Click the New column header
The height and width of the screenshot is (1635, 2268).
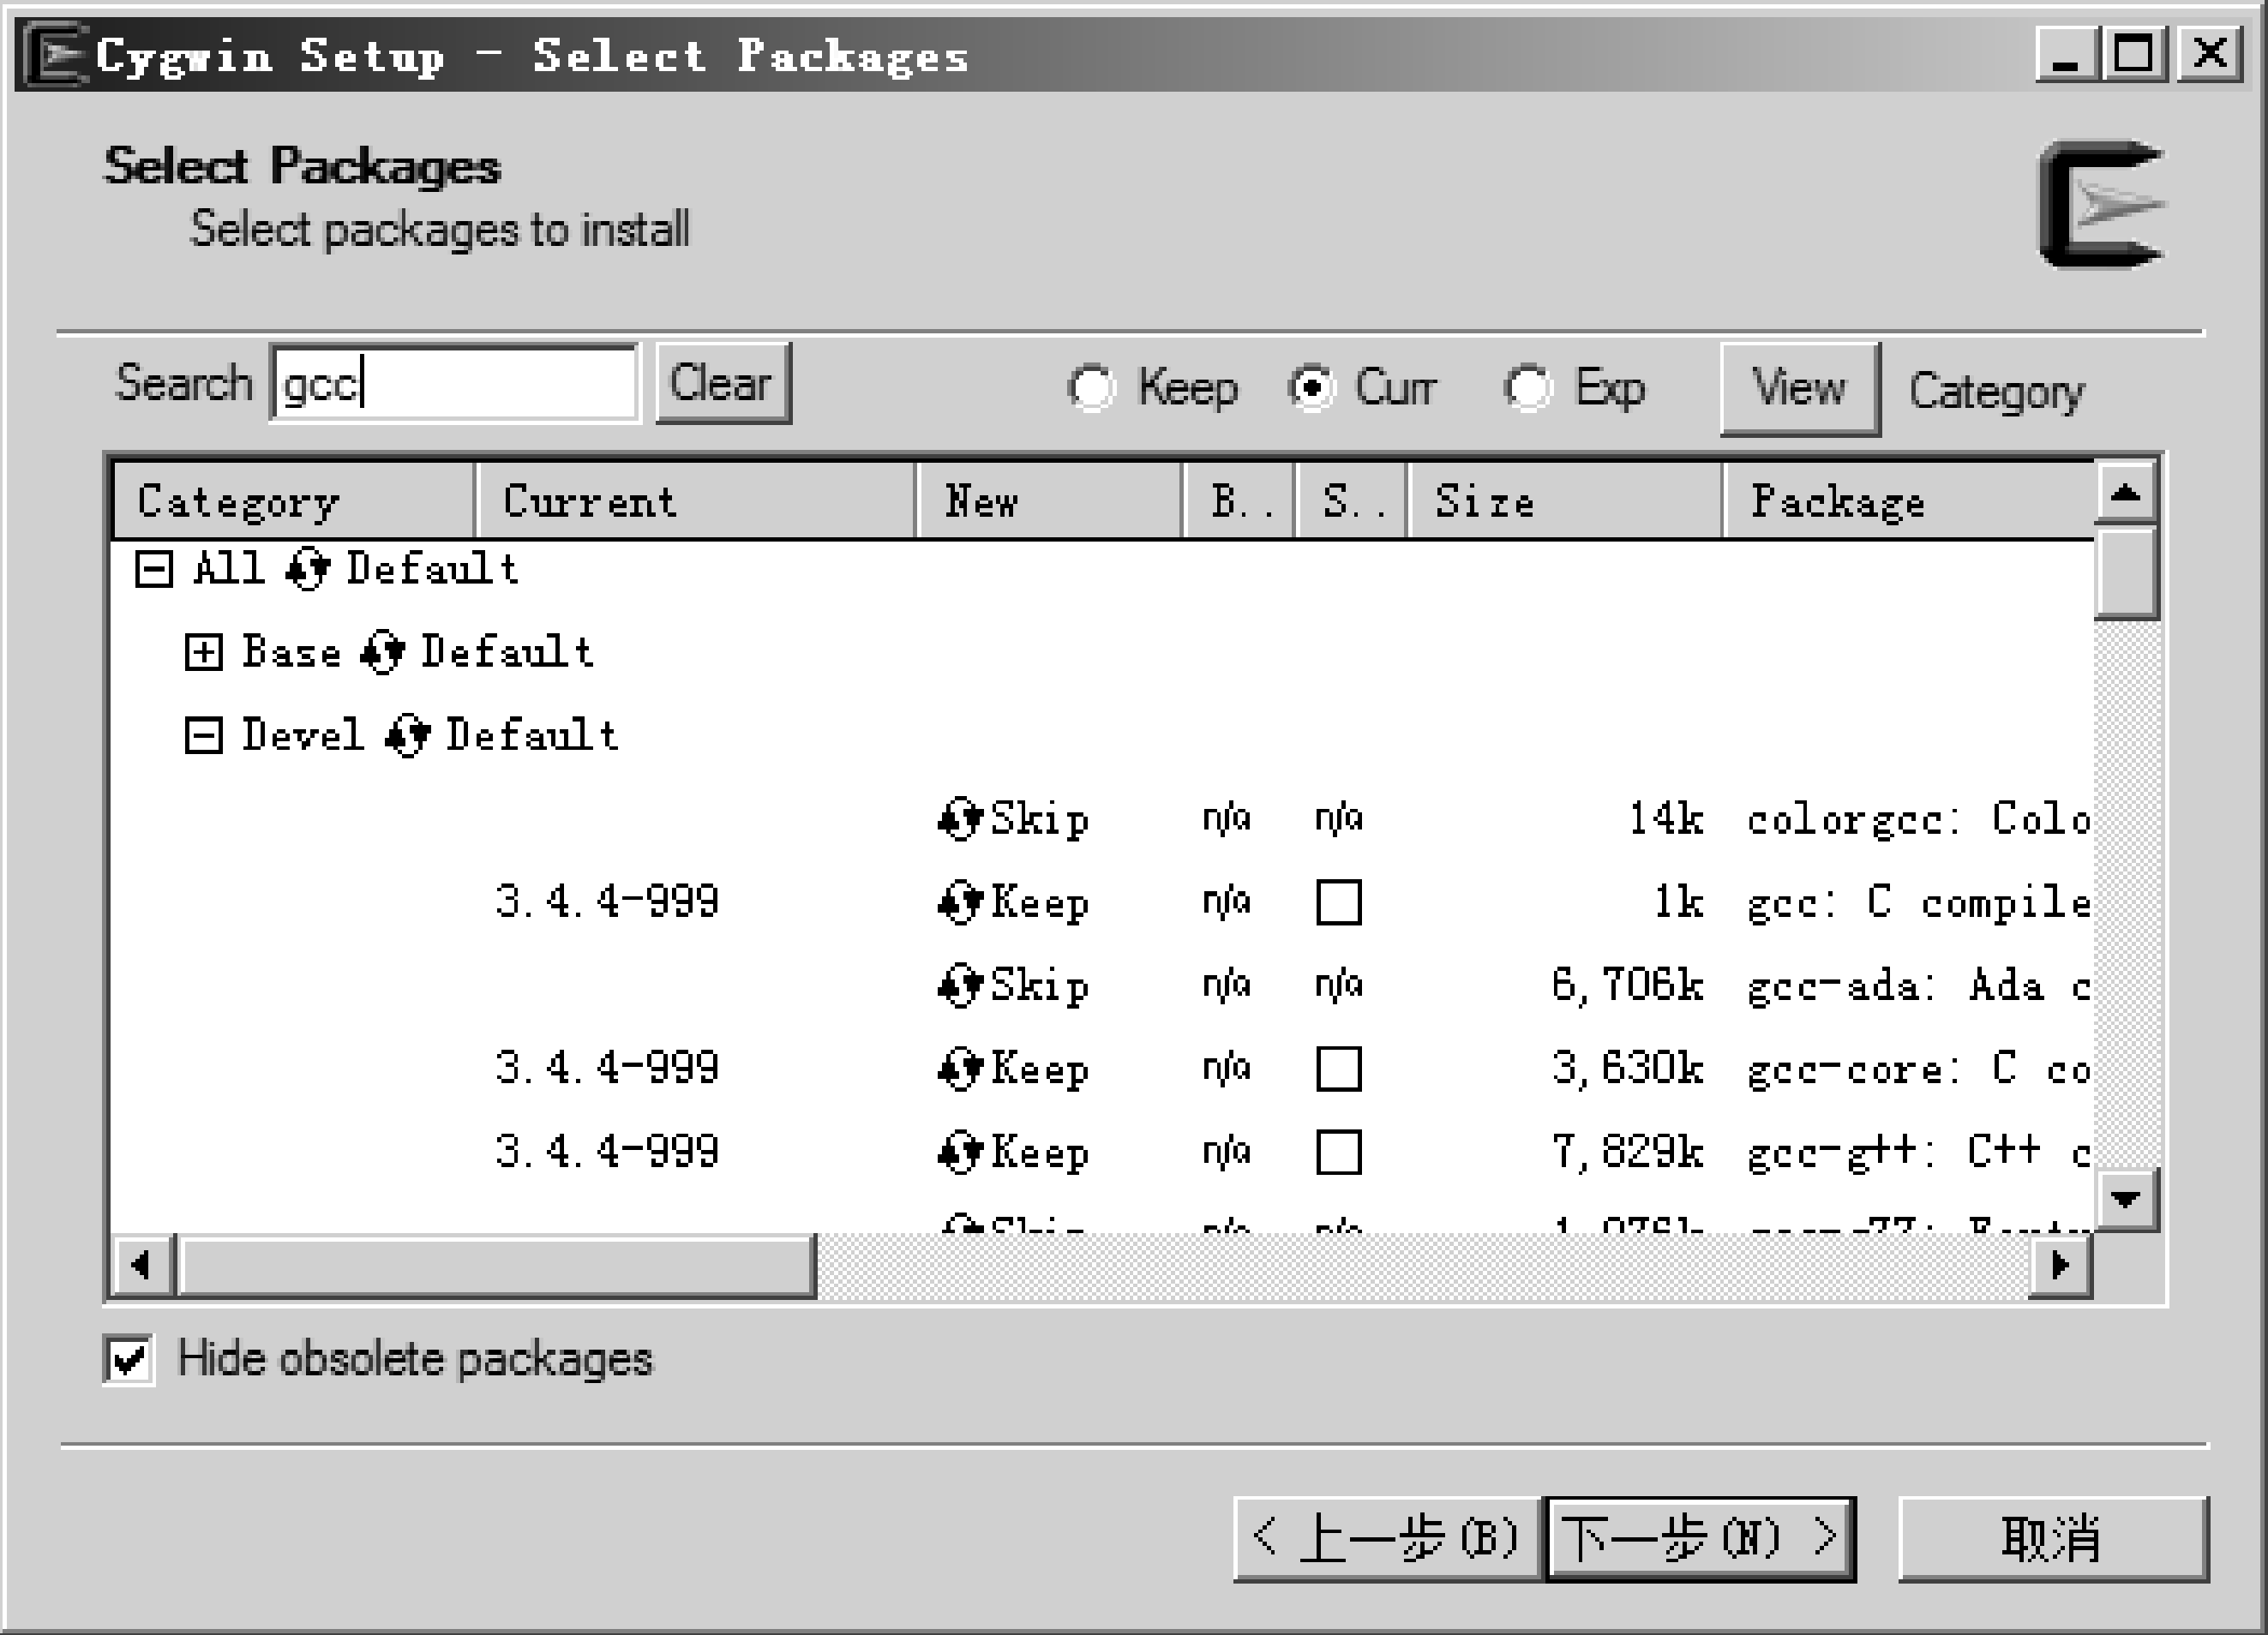coord(1049,500)
